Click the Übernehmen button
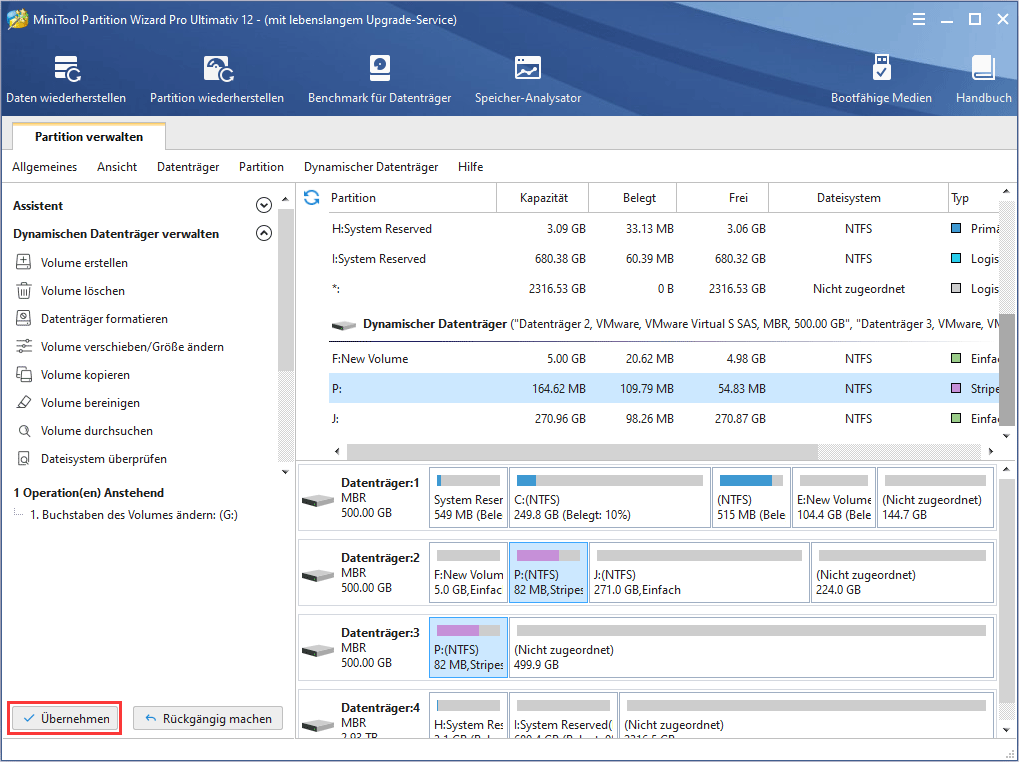The width and height of the screenshot is (1019, 762). 65,718
